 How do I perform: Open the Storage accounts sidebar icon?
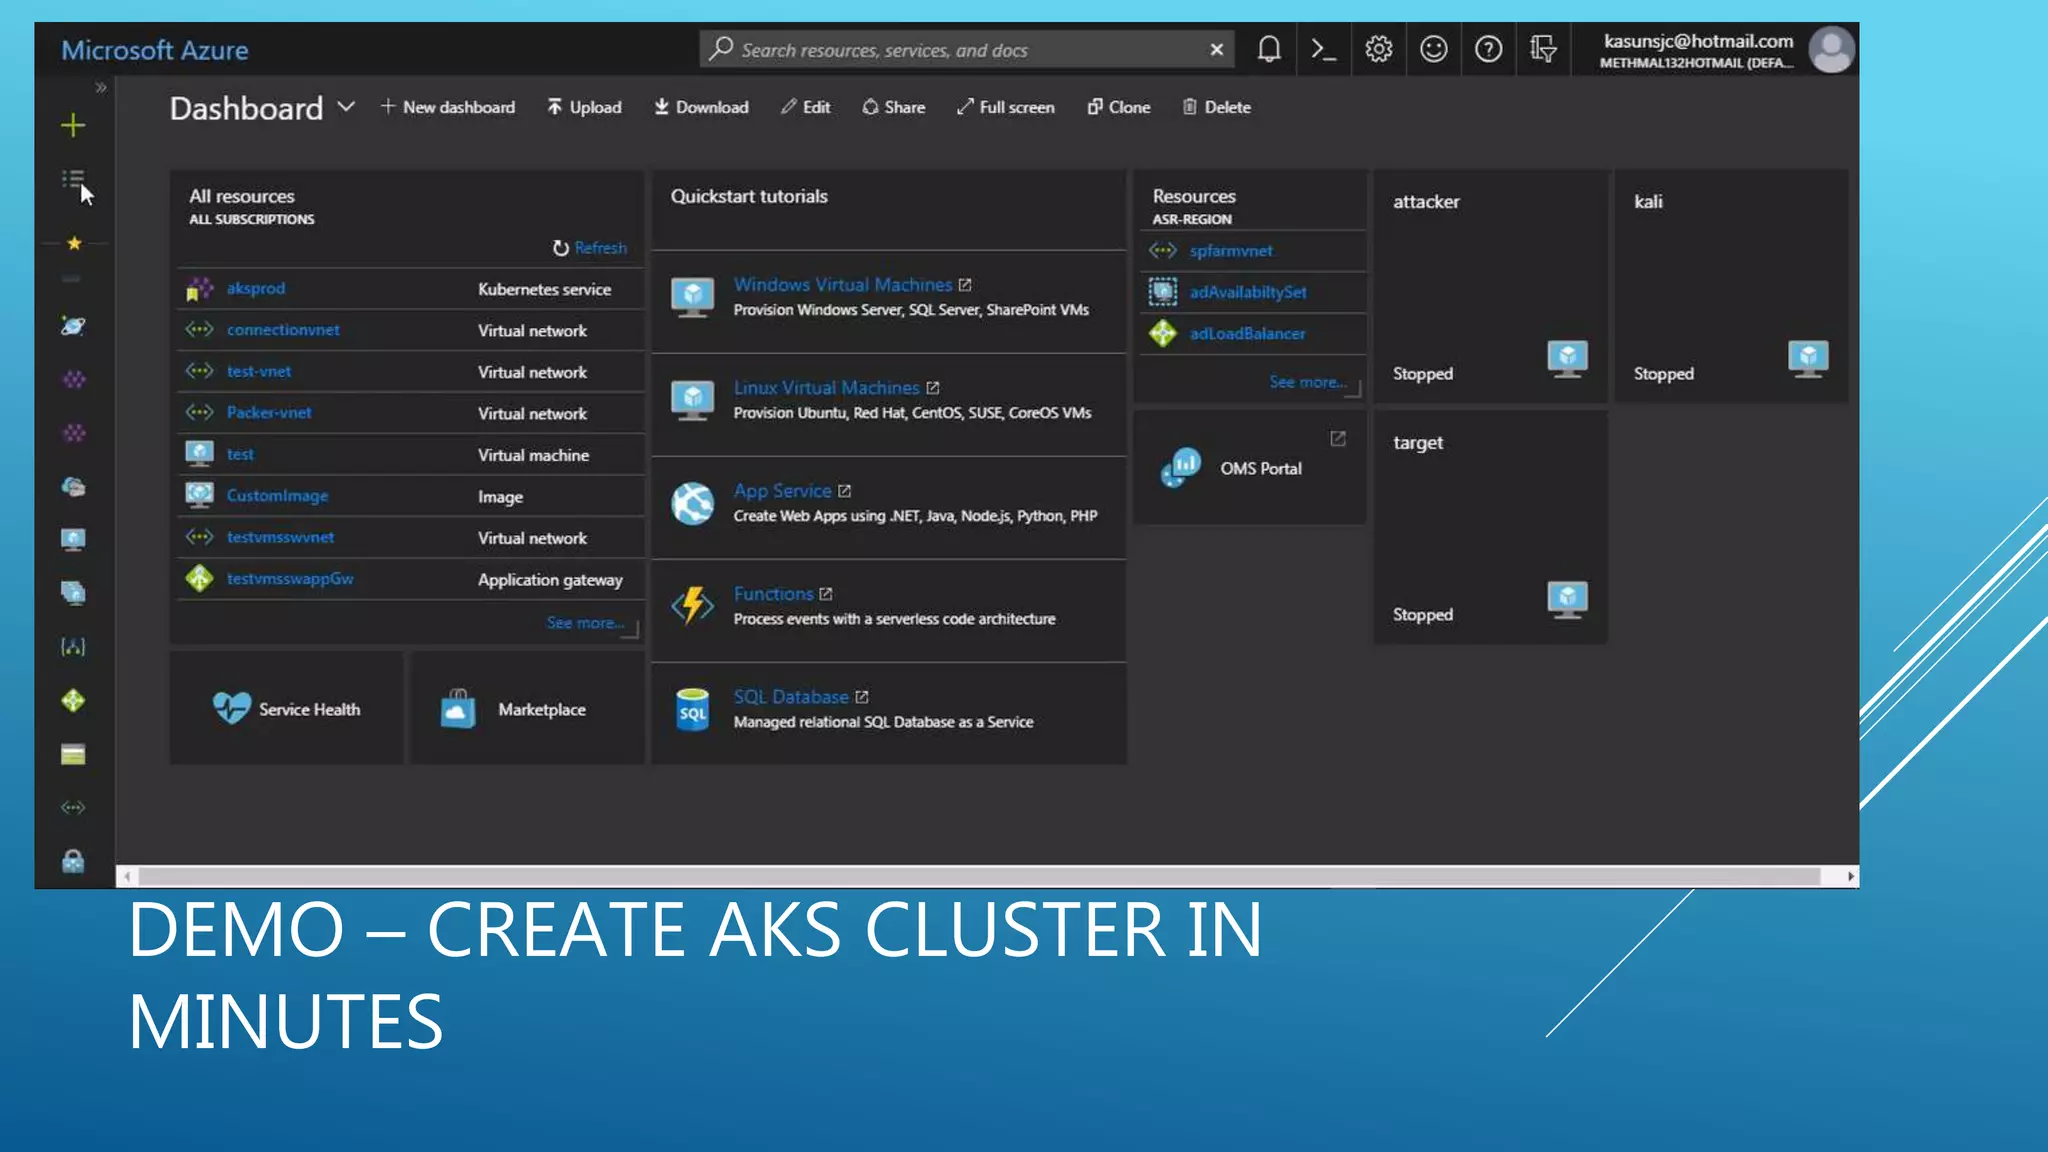[73, 754]
